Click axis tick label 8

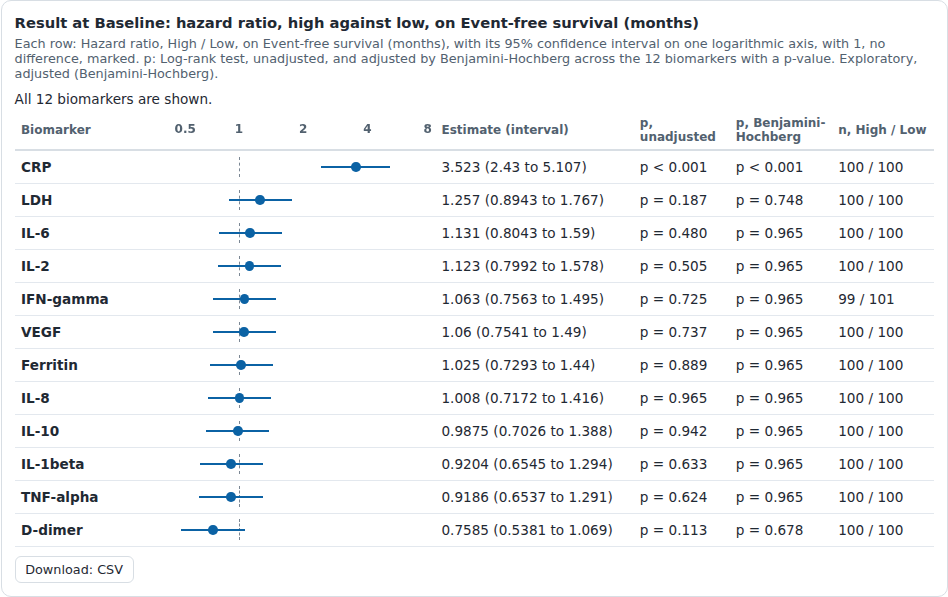427,129
